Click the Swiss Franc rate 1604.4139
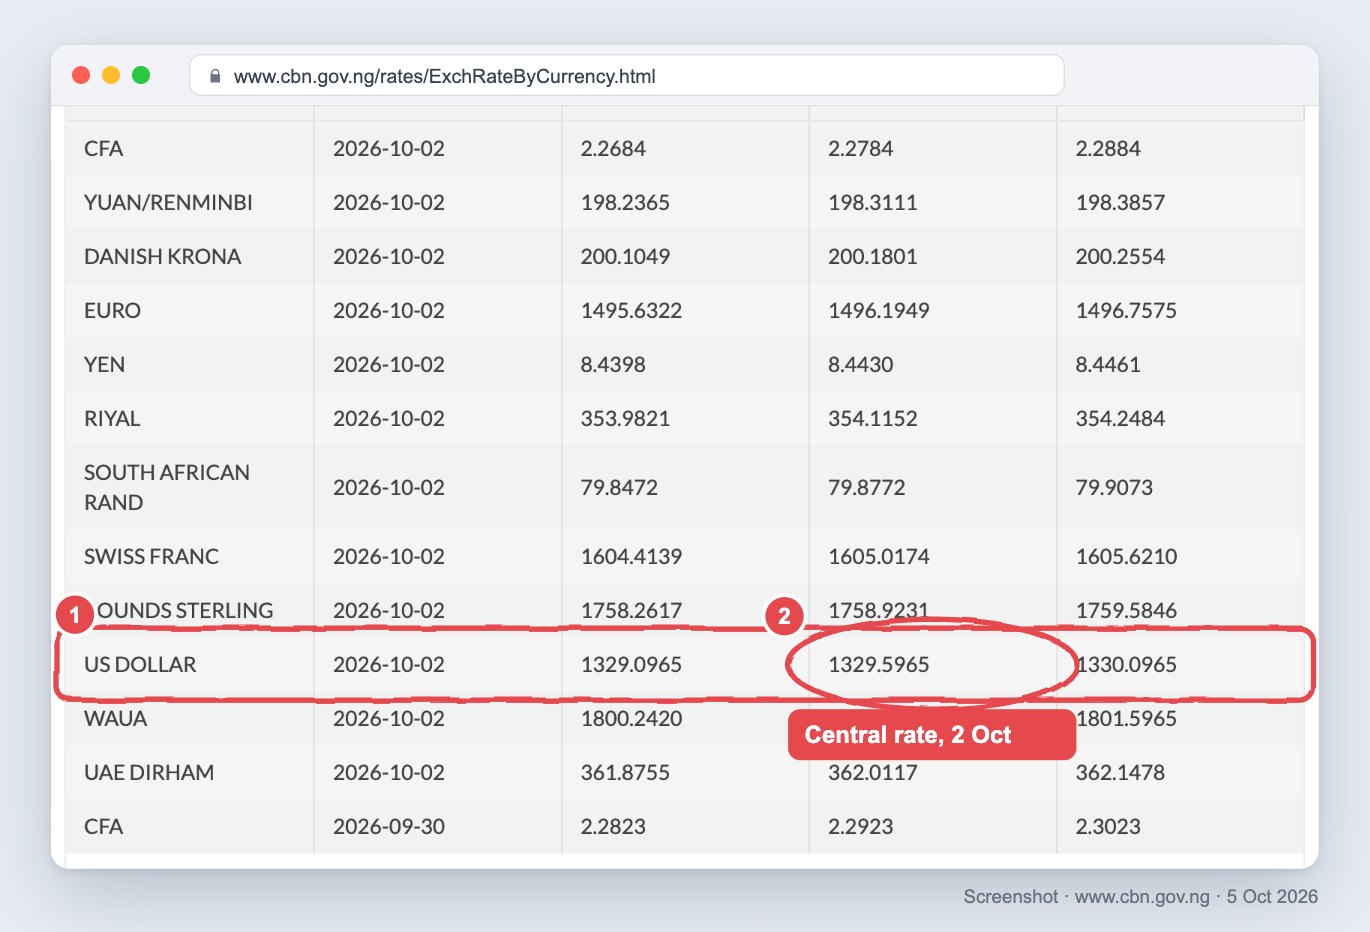The width and height of the screenshot is (1370, 932). 632,557
